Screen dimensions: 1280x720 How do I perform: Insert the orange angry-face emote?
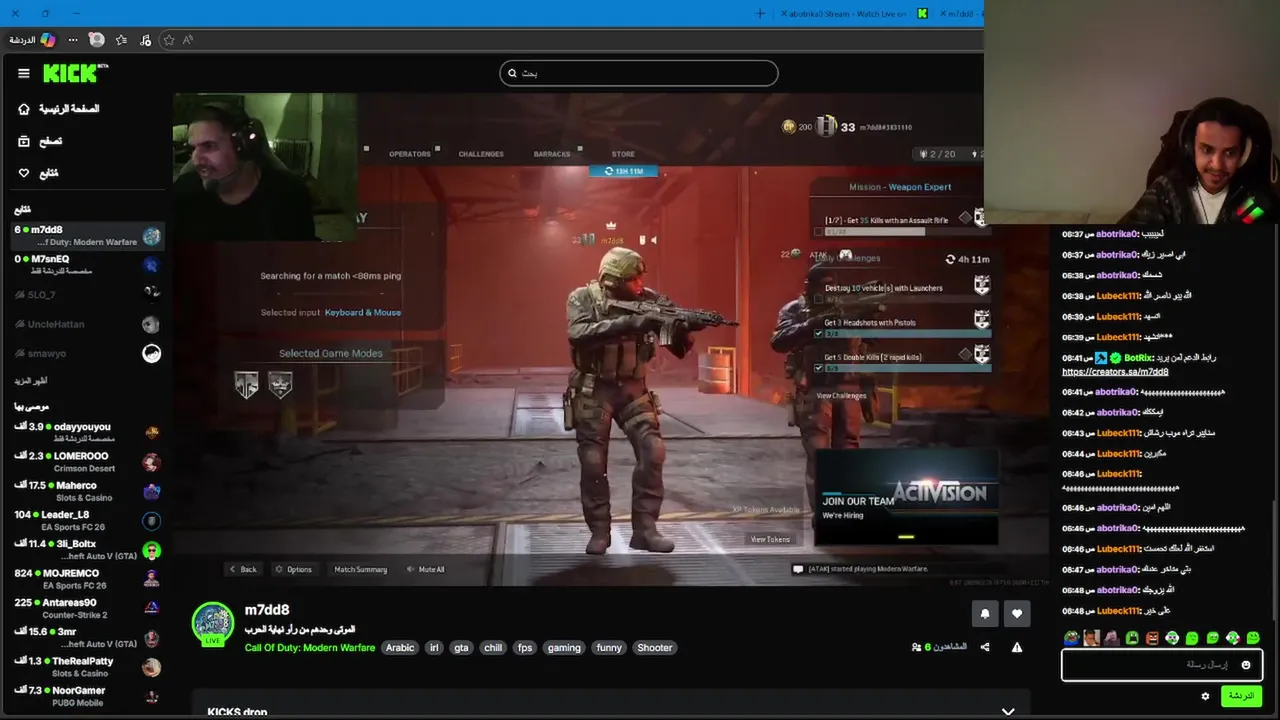pos(1152,637)
